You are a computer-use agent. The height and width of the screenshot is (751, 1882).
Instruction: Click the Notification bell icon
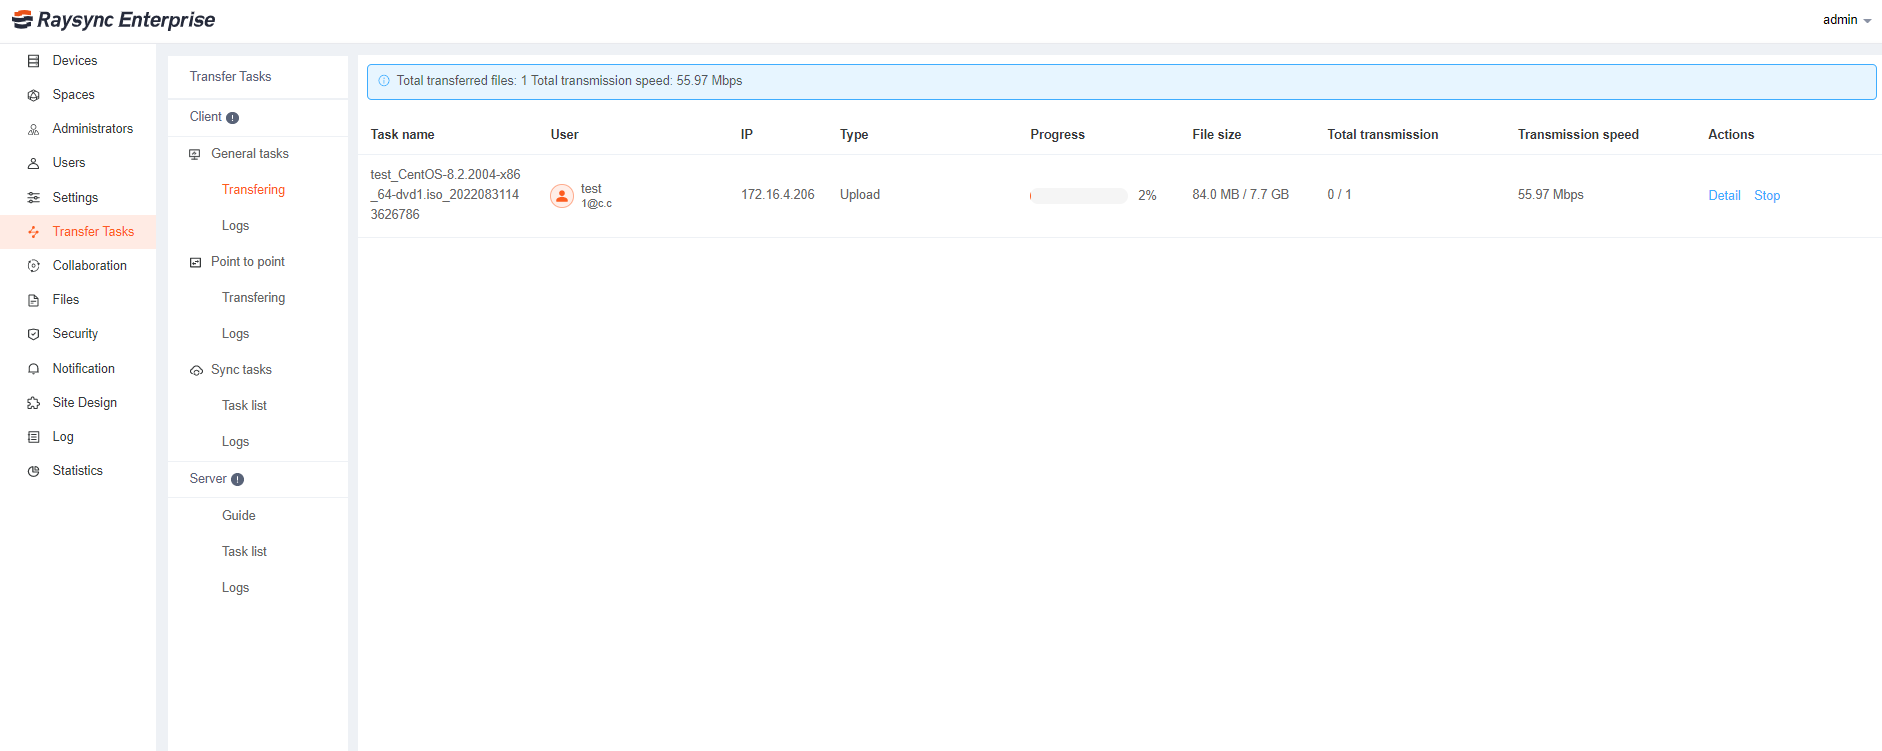tap(33, 369)
